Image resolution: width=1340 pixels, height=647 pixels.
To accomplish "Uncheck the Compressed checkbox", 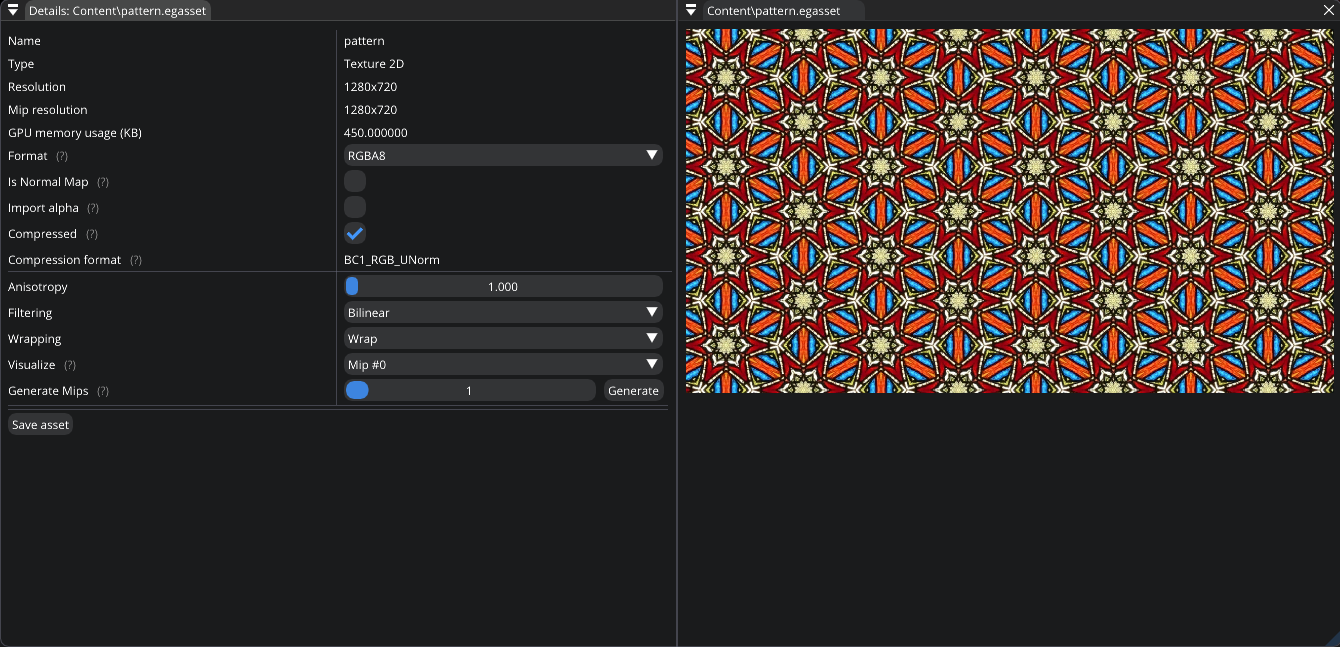I will tap(355, 233).
